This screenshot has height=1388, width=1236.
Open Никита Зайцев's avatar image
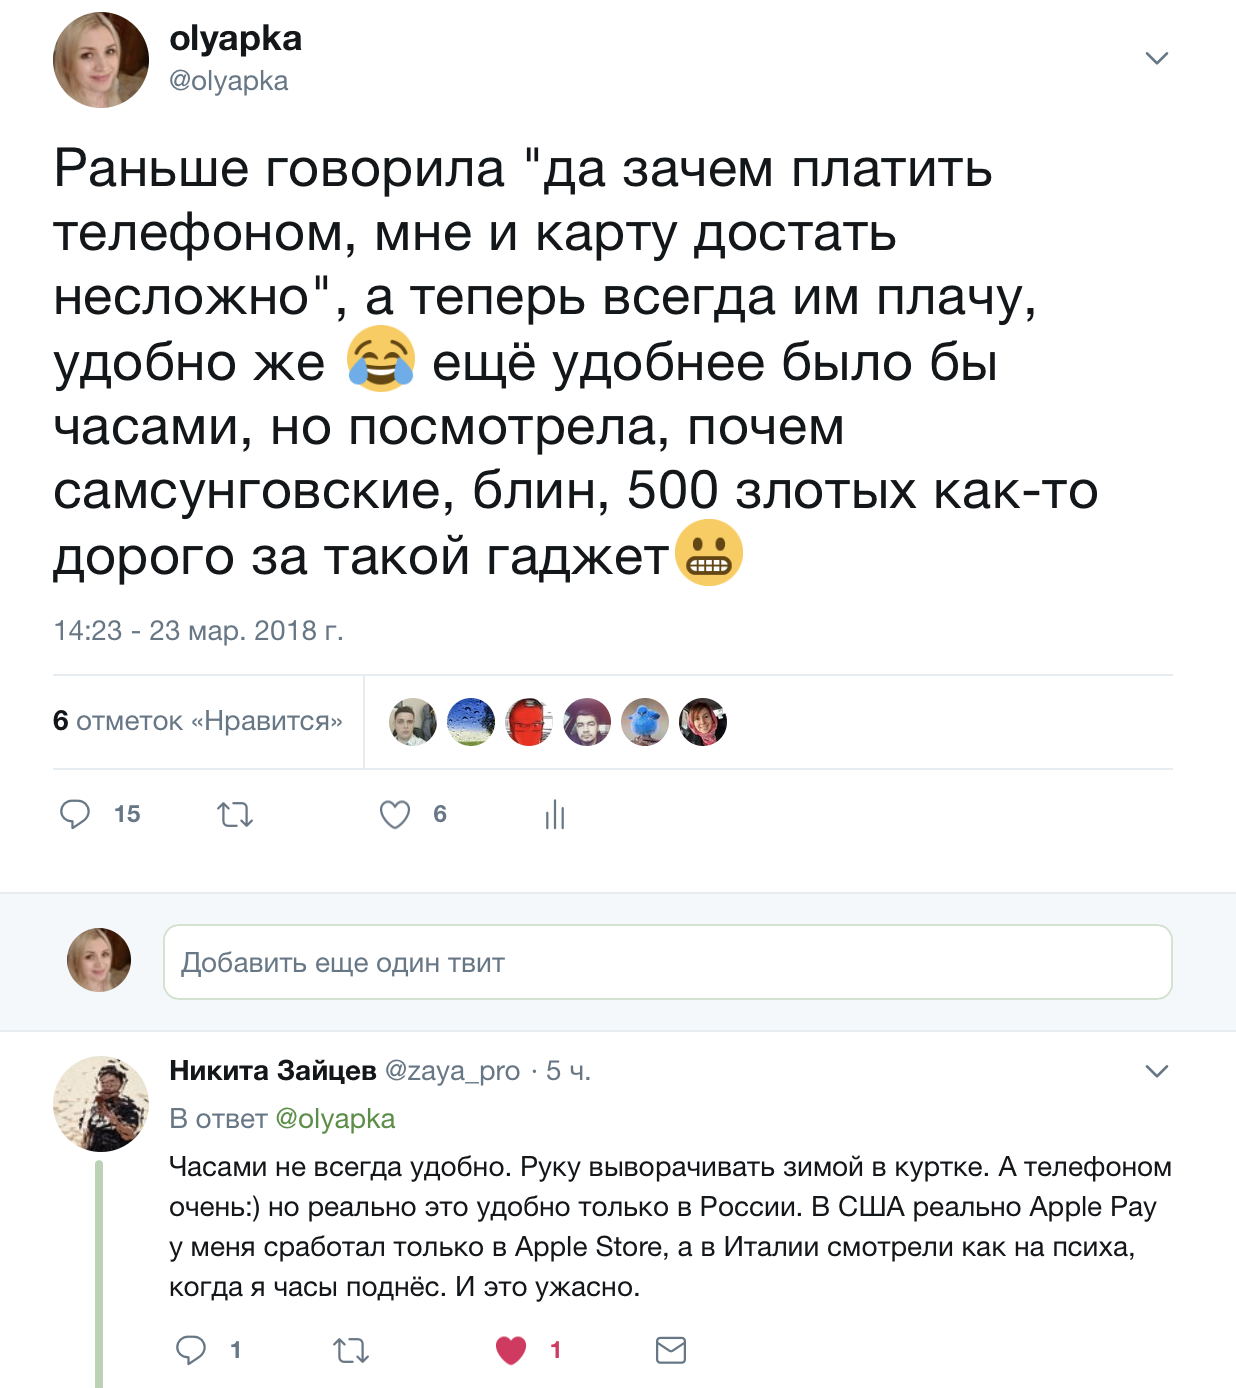(101, 1104)
